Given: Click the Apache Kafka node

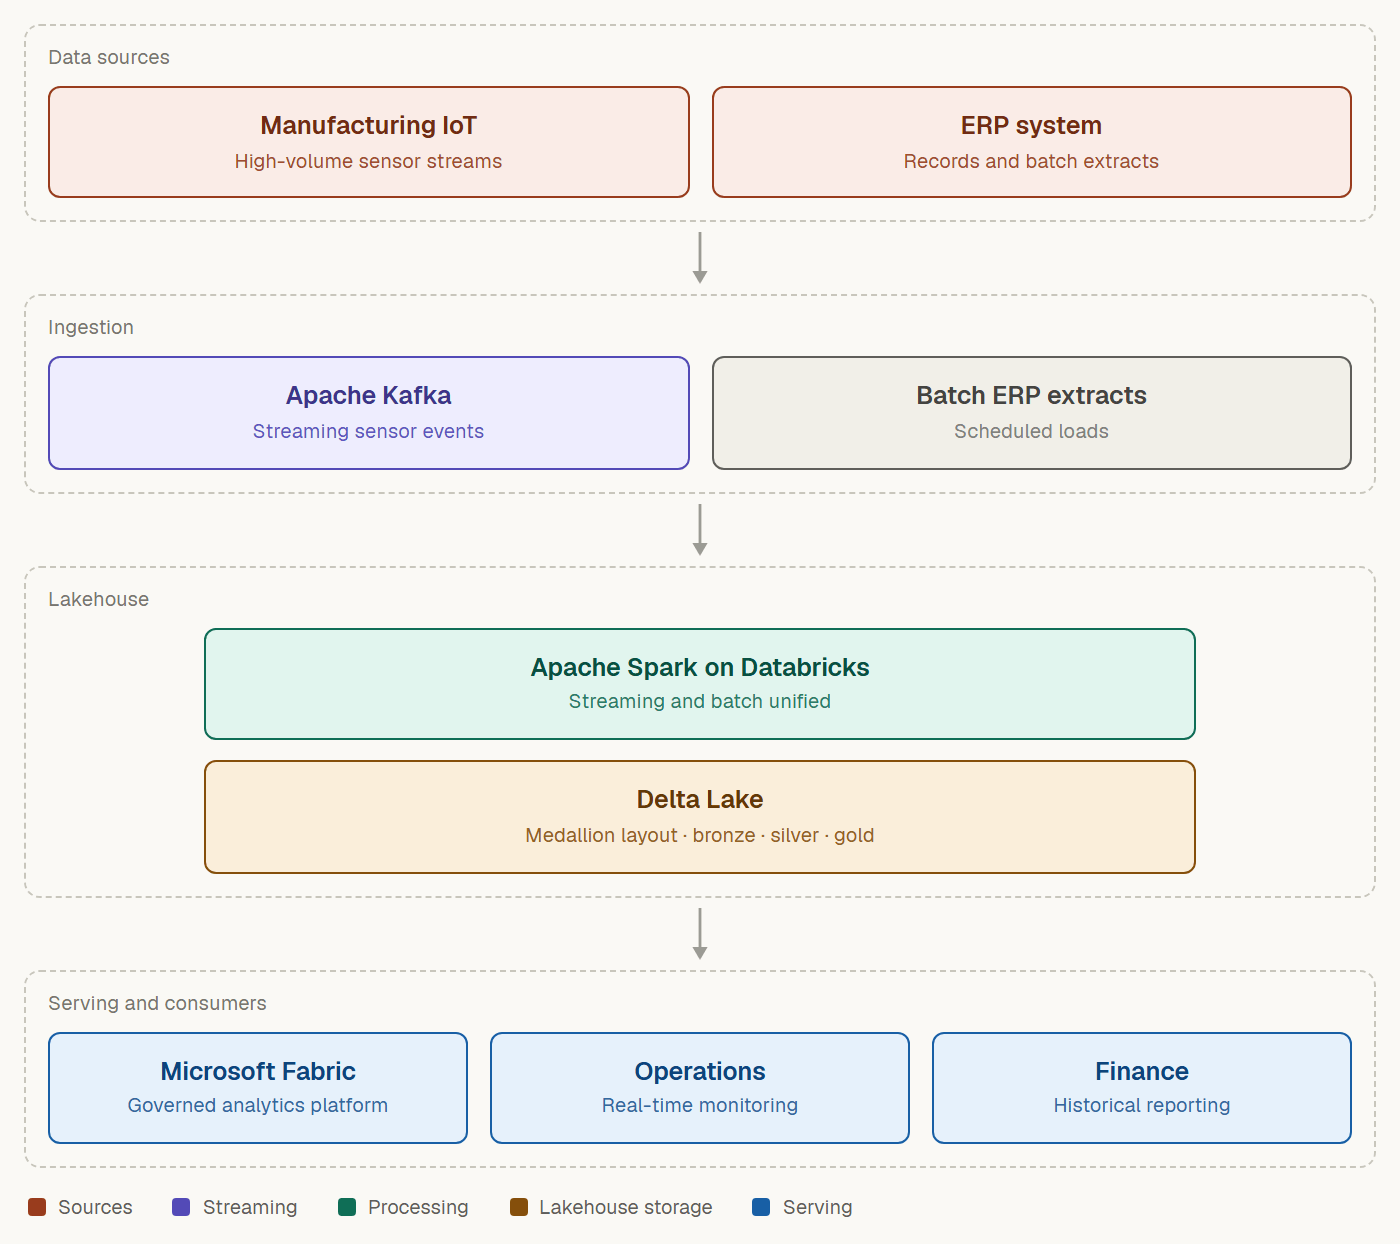Looking at the screenshot, I should (369, 413).
